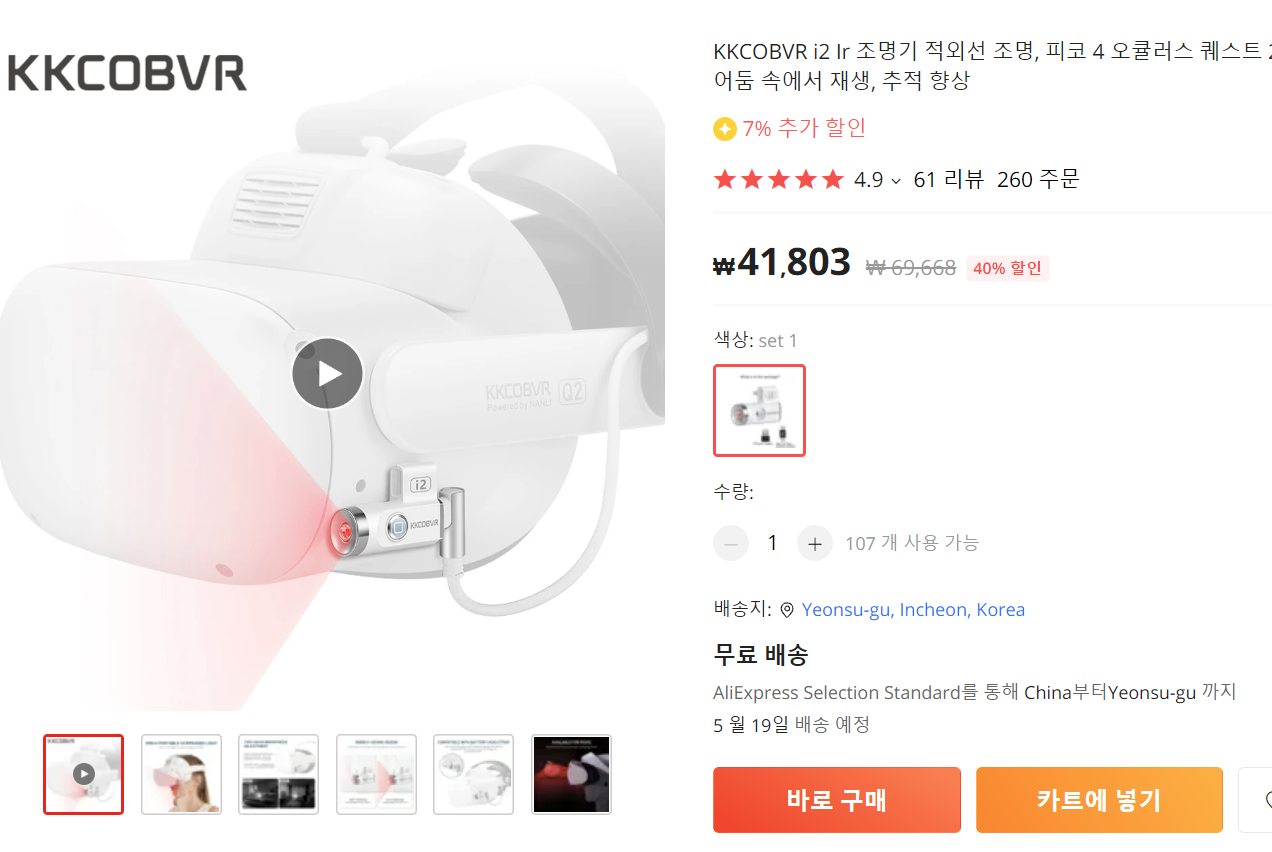This screenshot has height=852, width=1272.
Task: Click the location pin icon
Action: pyautogui.click(x=787, y=610)
